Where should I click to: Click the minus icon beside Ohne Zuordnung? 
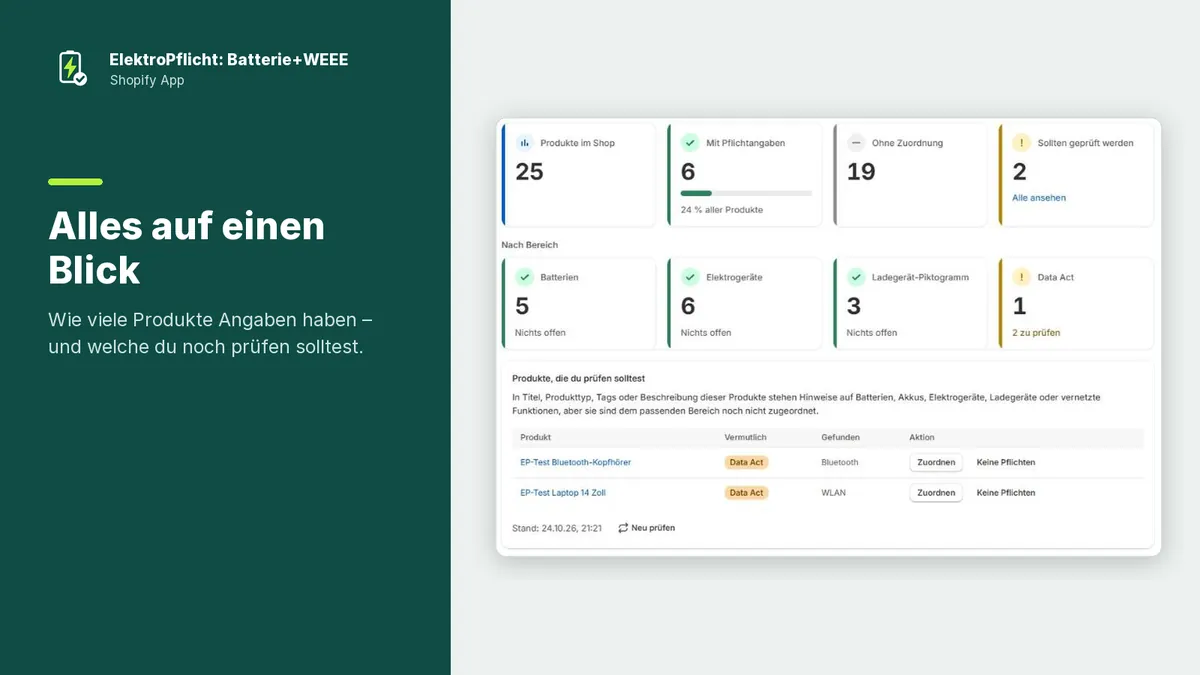(856, 143)
